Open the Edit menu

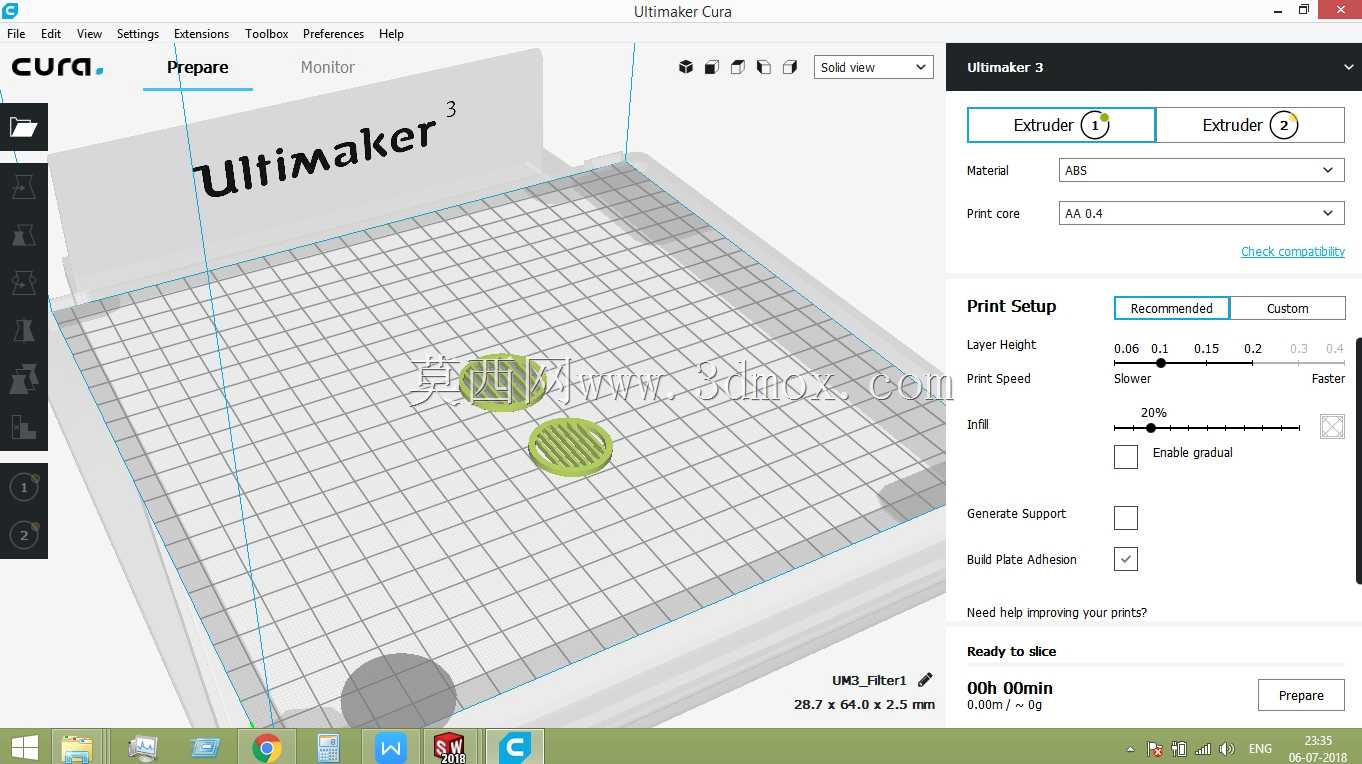tap(51, 33)
